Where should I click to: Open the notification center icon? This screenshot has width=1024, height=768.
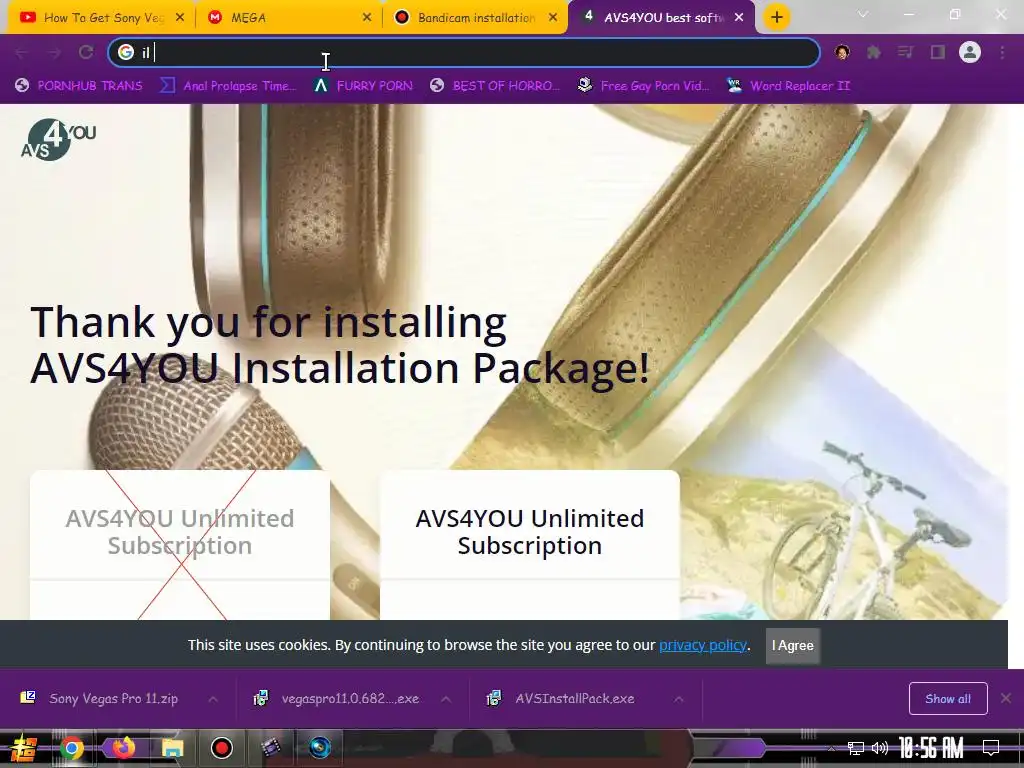point(991,748)
